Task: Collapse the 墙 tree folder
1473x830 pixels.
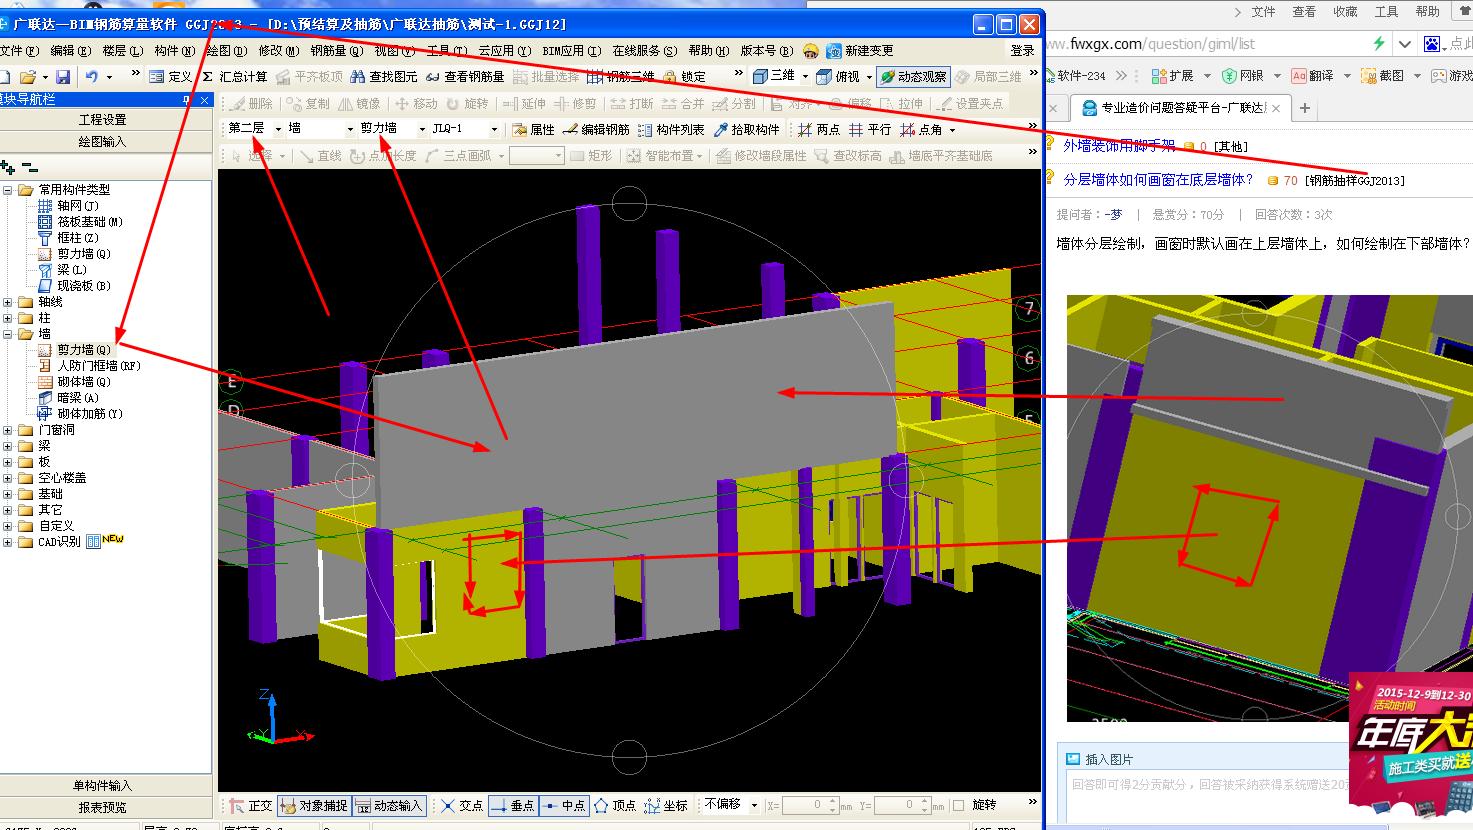Action: click(8, 334)
